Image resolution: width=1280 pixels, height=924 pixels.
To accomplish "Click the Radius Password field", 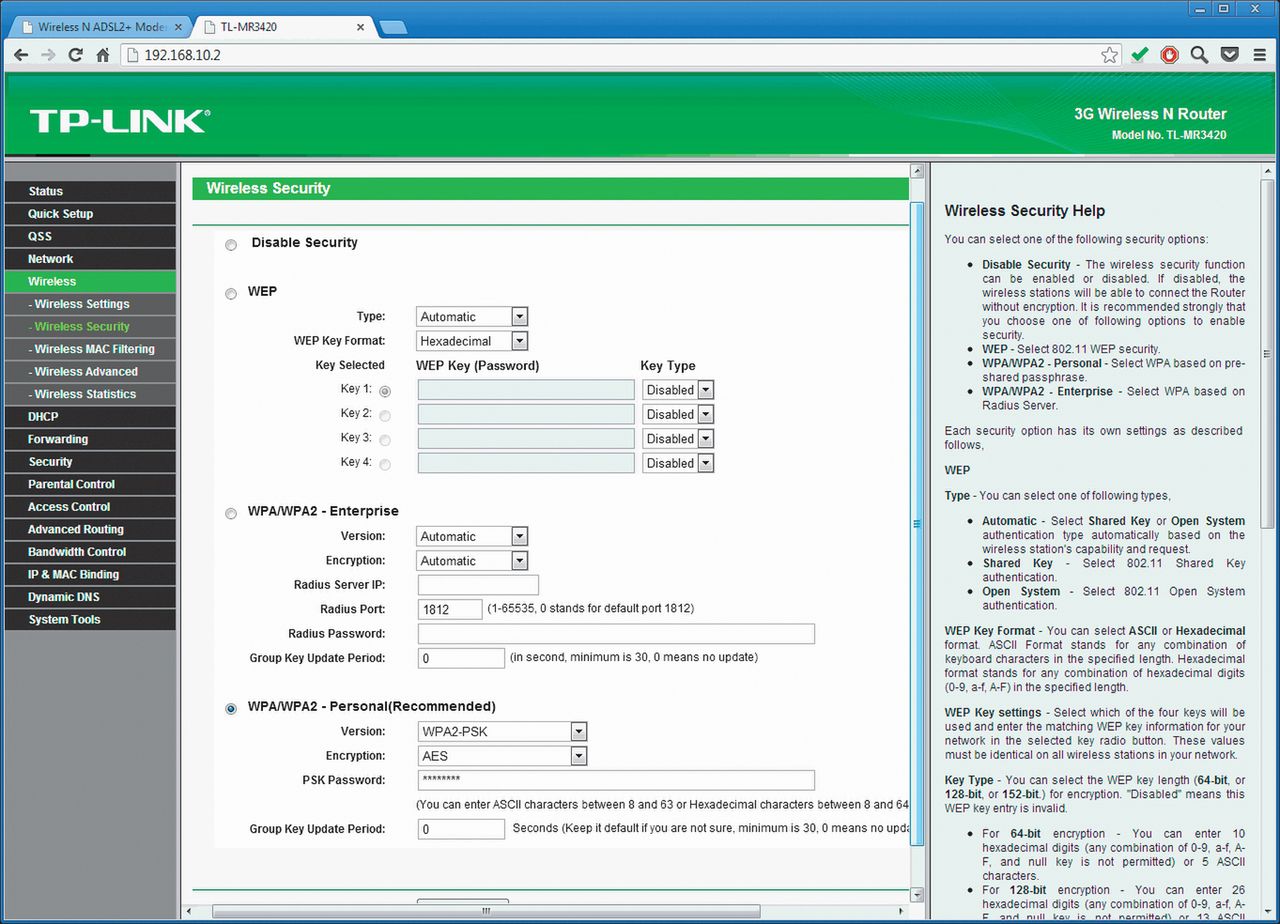I will coord(616,634).
